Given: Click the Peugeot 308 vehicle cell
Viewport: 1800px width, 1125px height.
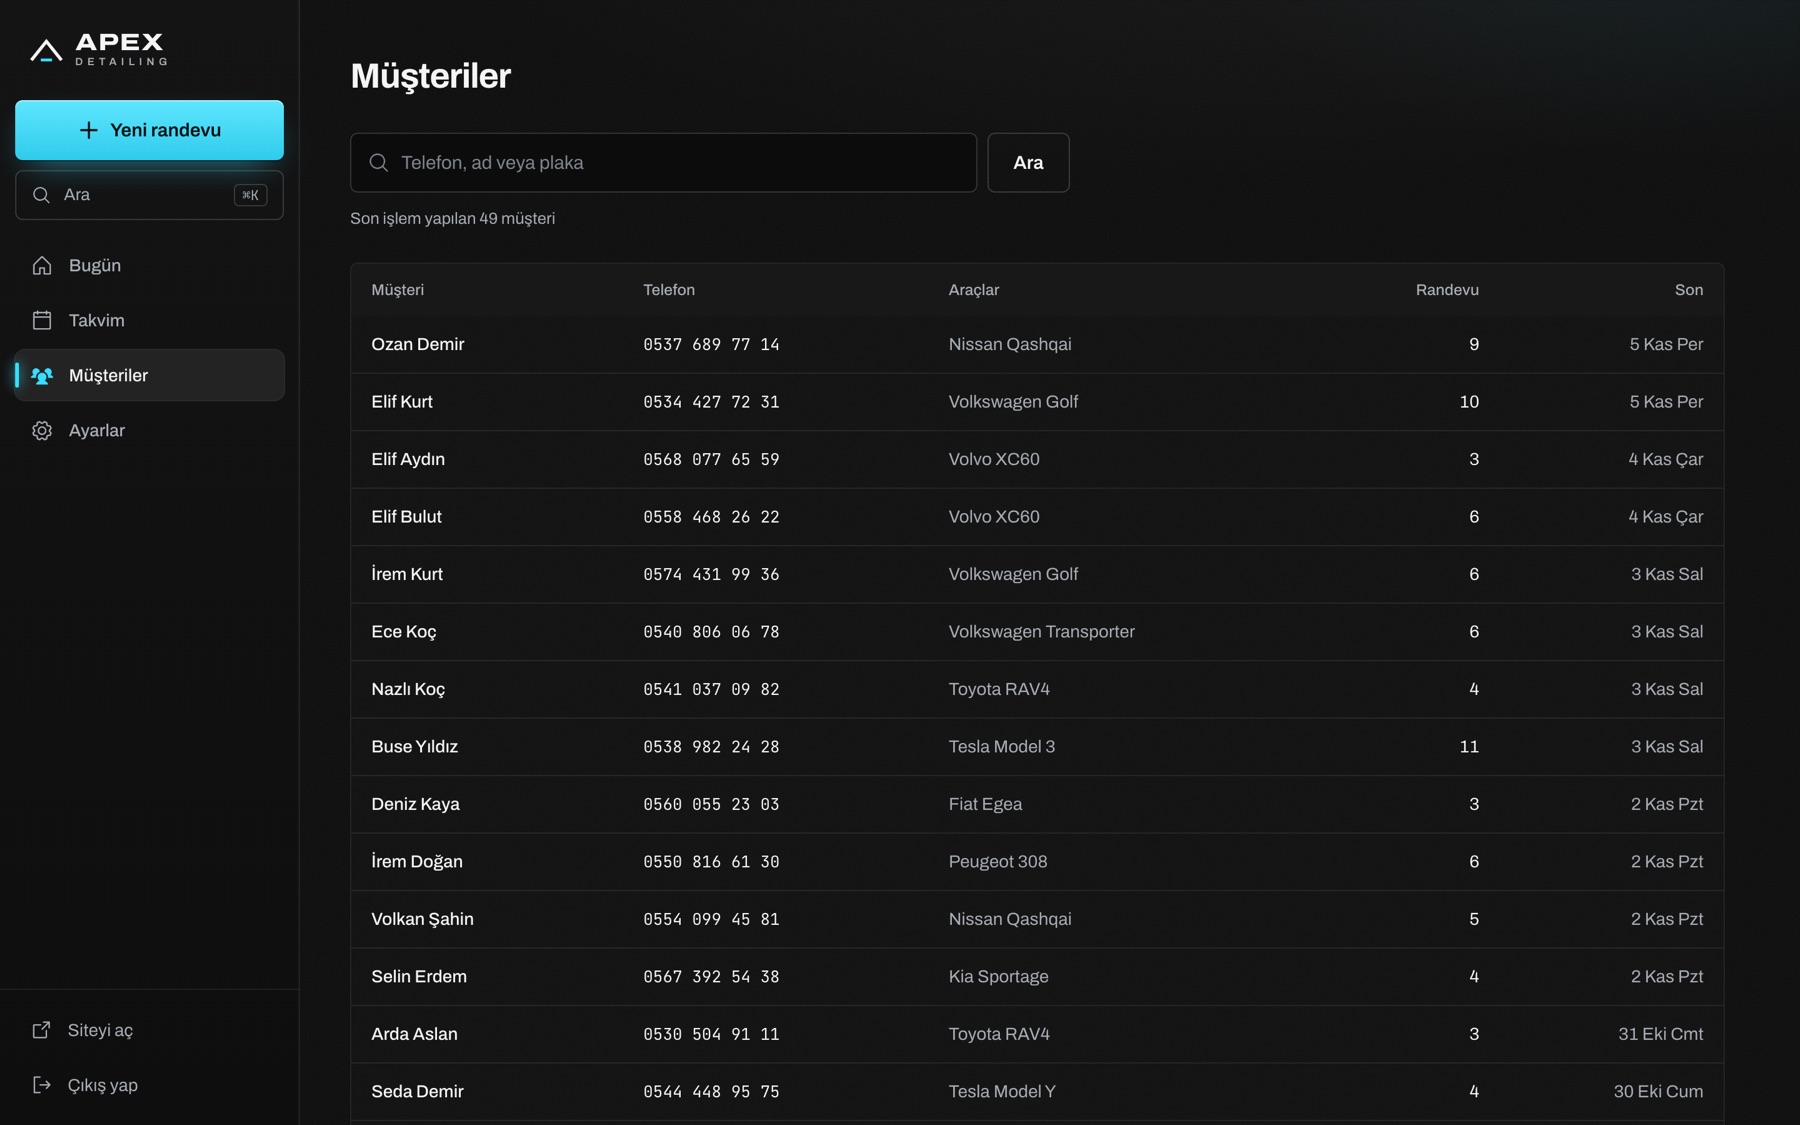Looking at the screenshot, I should click(x=997, y=862).
